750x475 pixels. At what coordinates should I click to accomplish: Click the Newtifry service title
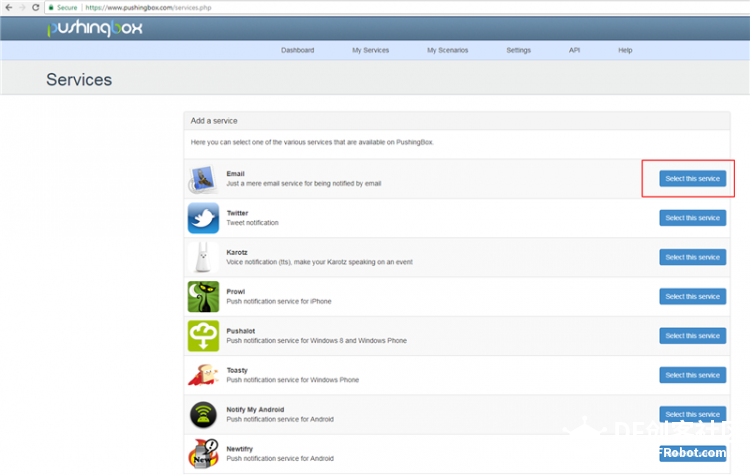click(240, 449)
